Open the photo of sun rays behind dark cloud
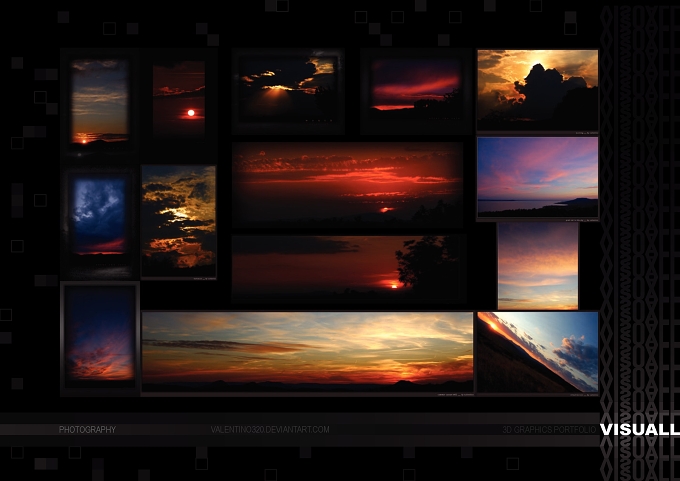This screenshot has width=680, height=481. click(x=288, y=91)
